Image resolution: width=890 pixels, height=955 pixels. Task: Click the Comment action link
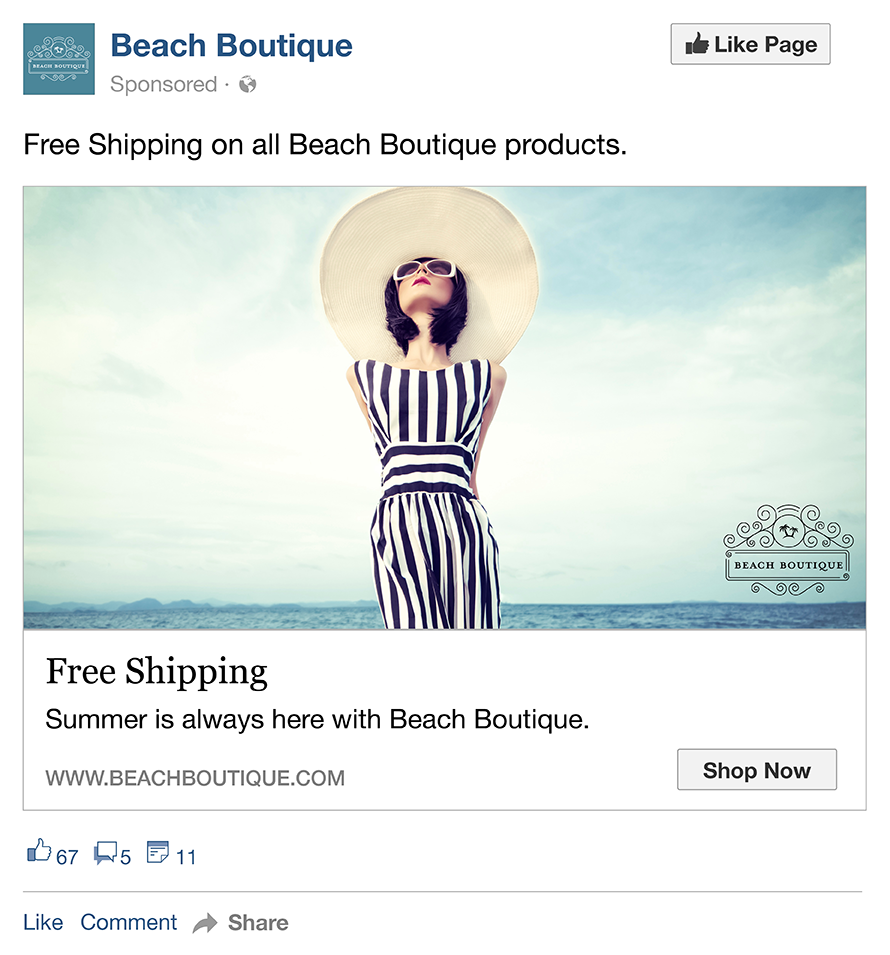tap(129, 922)
